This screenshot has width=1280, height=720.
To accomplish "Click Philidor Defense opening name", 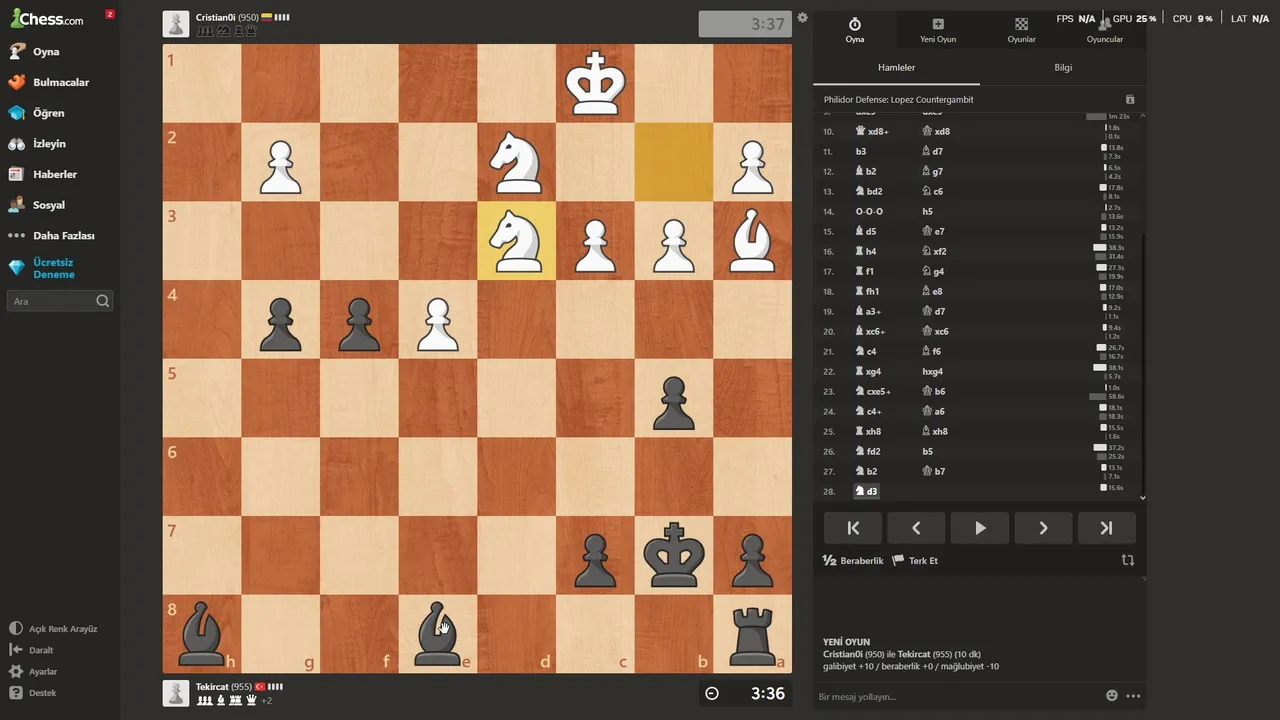I will click(898, 100).
